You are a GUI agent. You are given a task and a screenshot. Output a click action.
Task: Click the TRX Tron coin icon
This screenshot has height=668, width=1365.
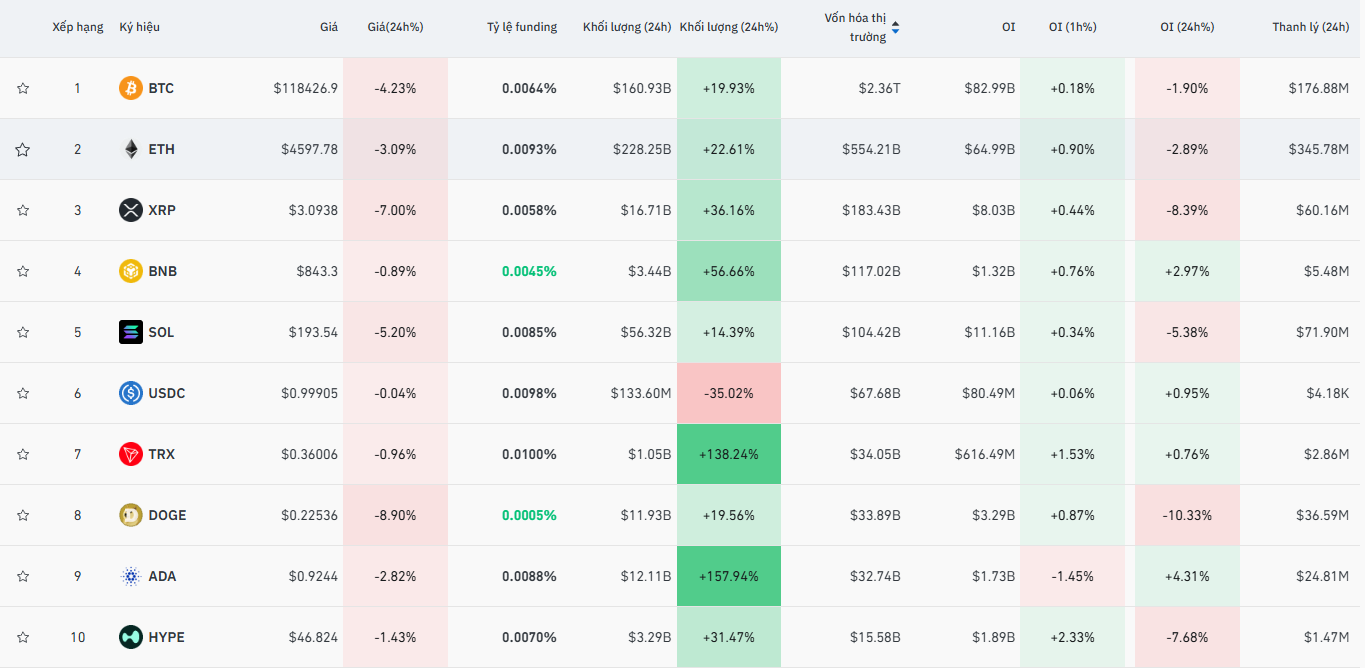point(131,454)
